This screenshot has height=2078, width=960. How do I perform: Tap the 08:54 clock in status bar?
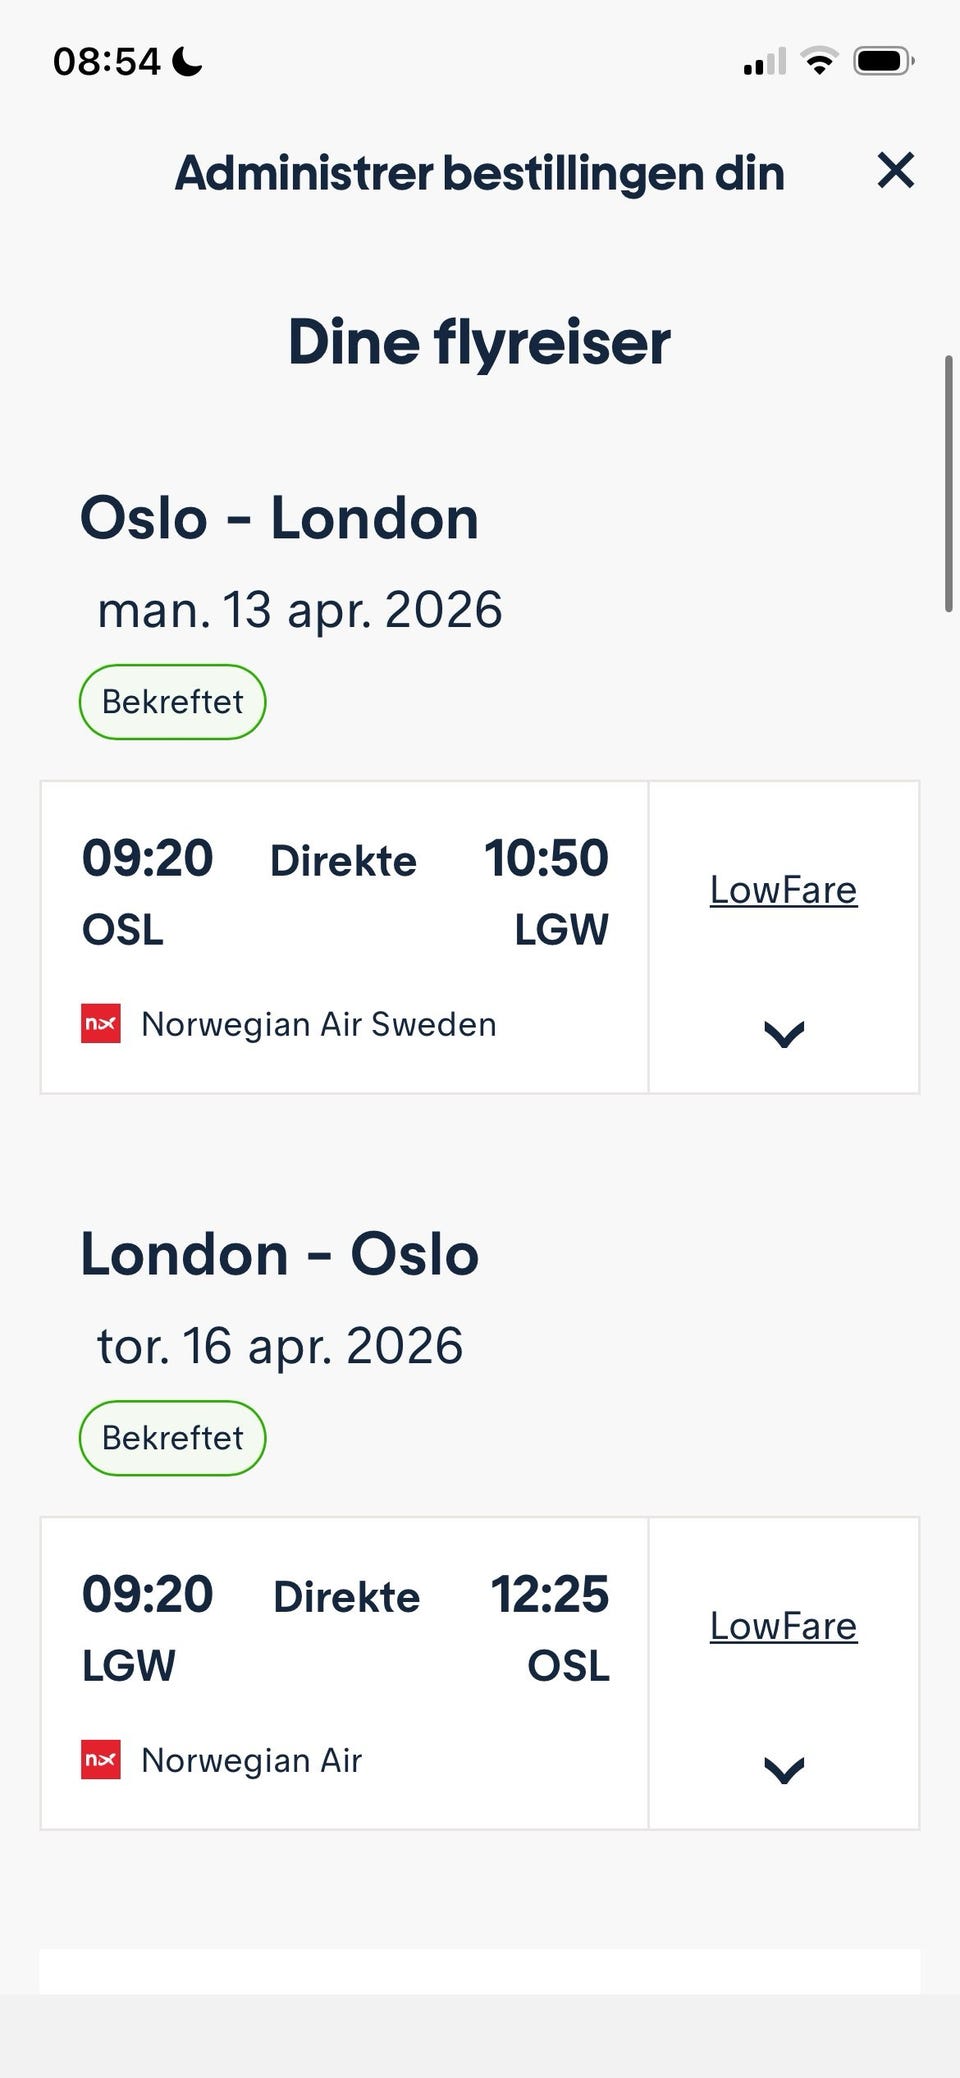point(106,62)
